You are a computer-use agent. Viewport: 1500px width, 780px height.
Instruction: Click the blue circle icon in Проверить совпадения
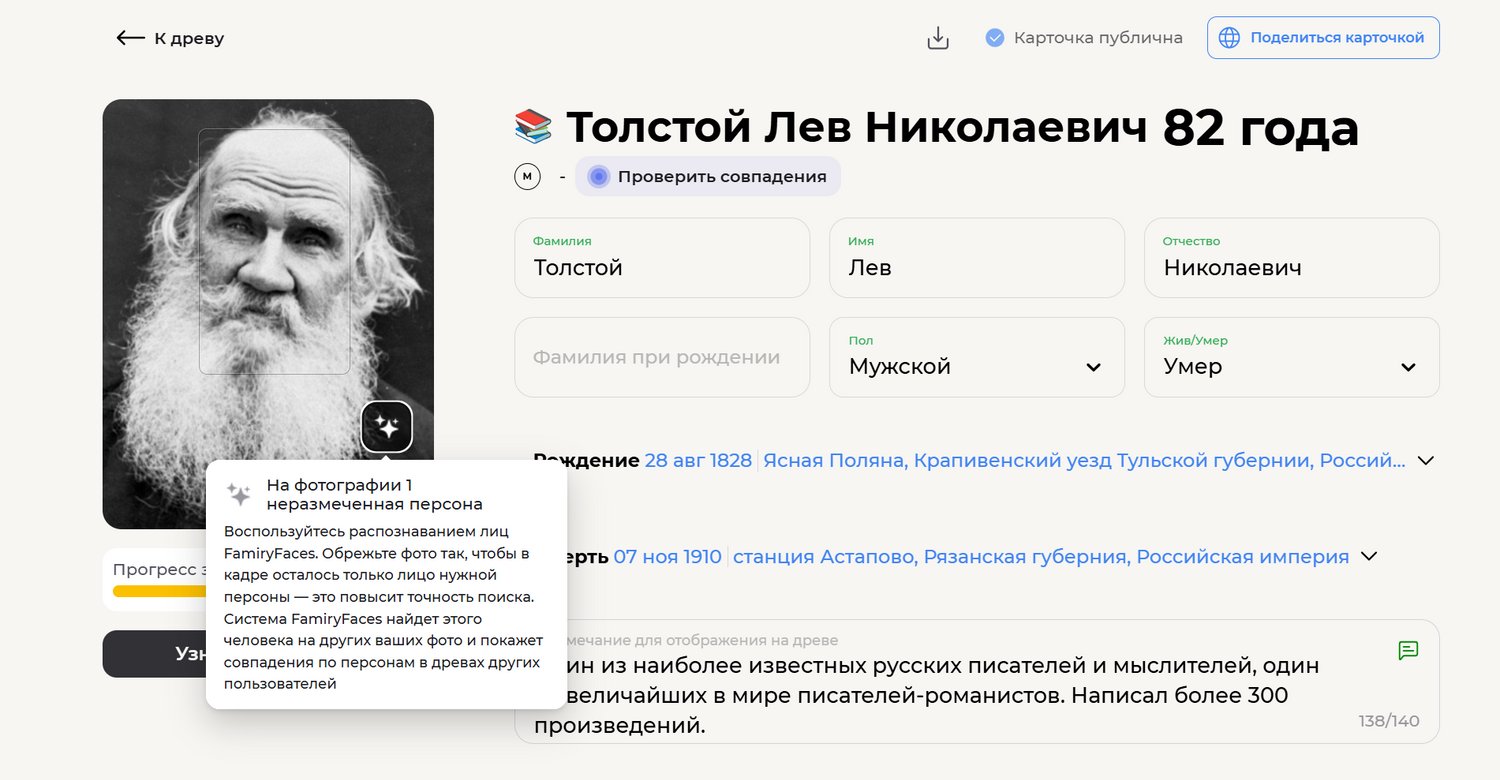point(598,177)
